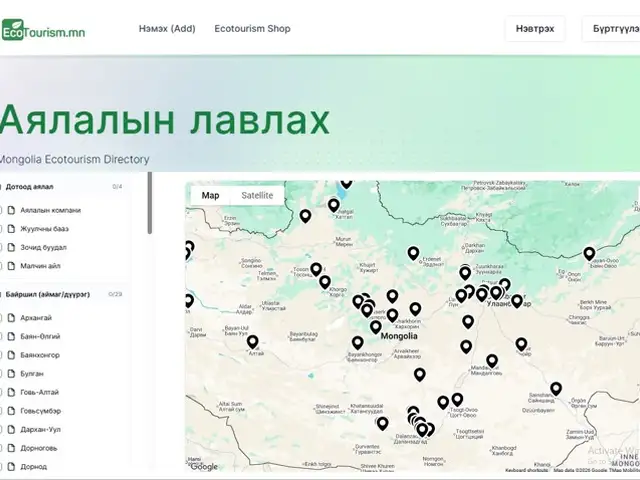Click the Google logo on the map

tap(204, 467)
